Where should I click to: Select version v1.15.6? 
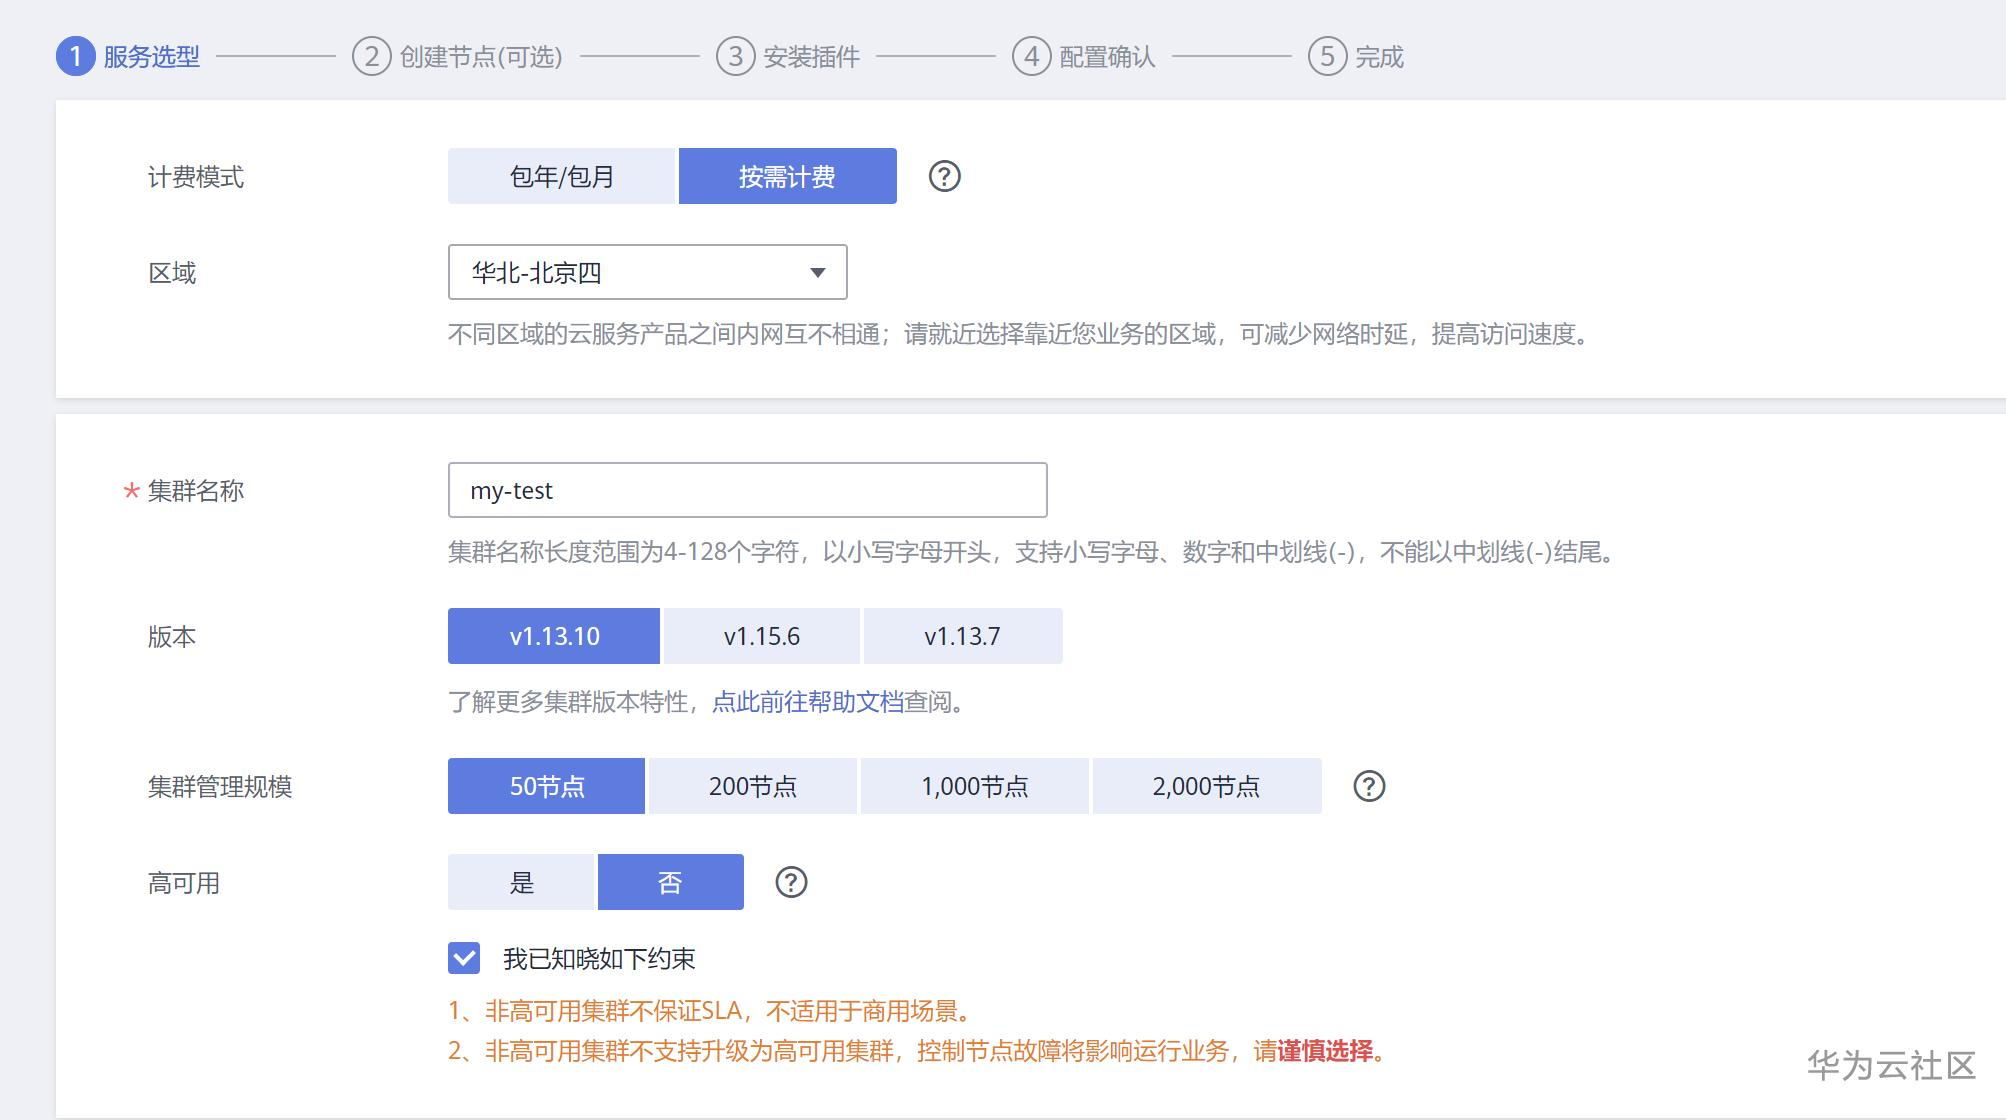761,636
